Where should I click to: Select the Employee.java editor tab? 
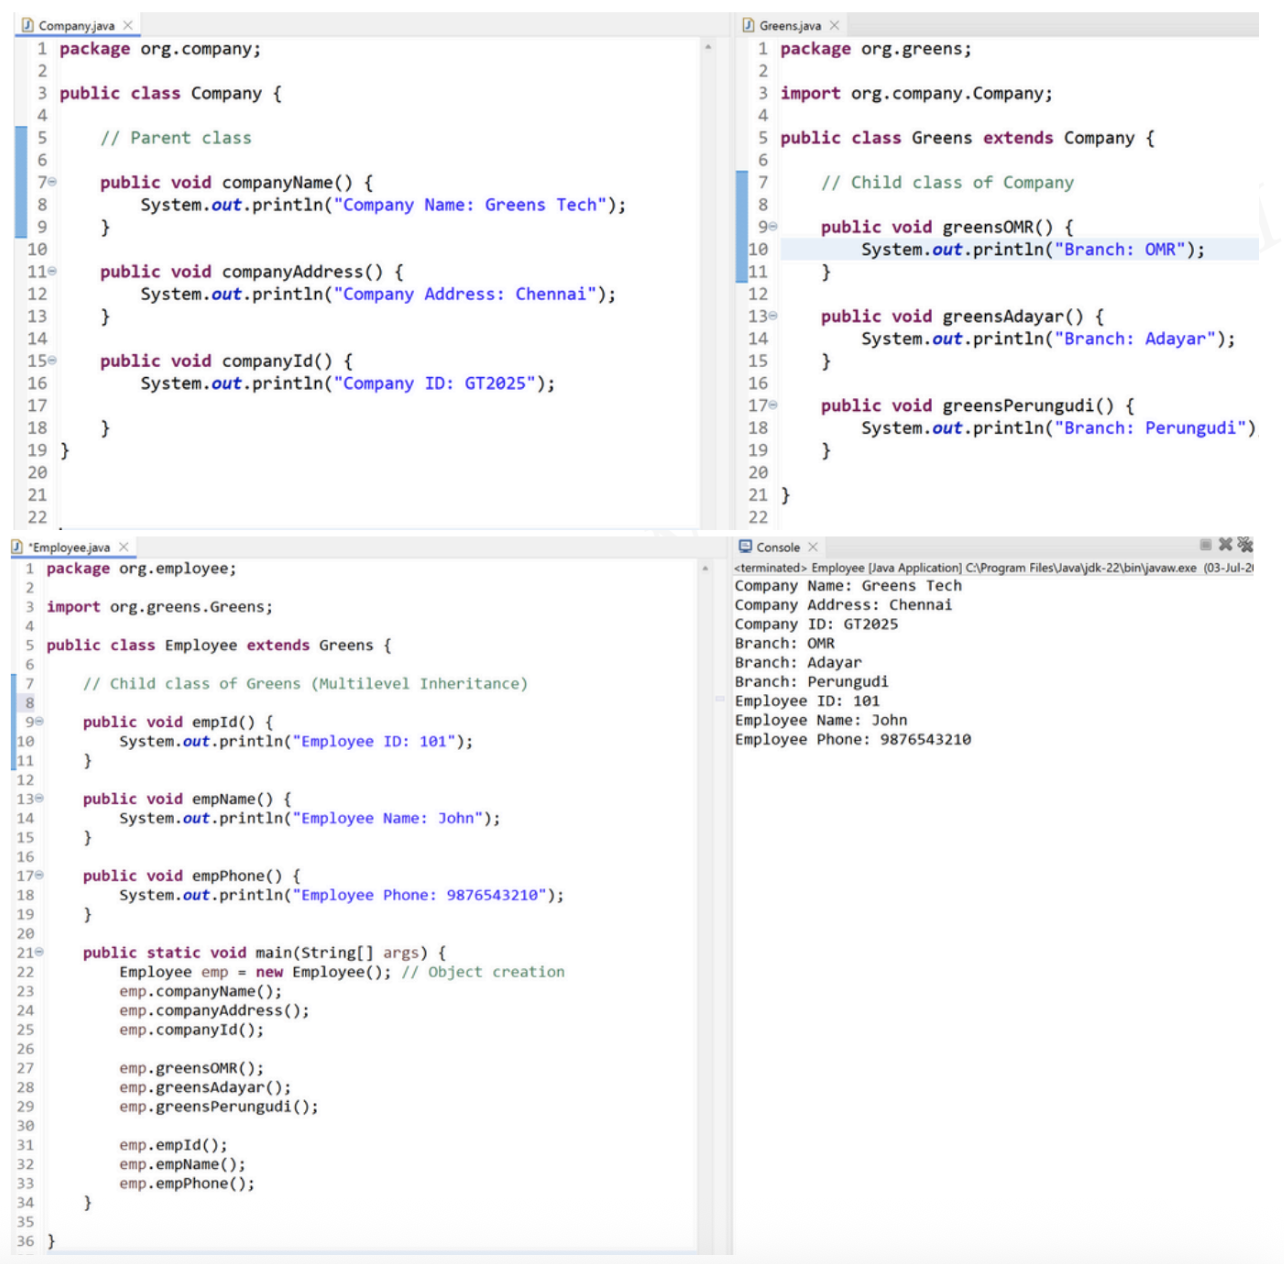pyautogui.click(x=70, y=547)
